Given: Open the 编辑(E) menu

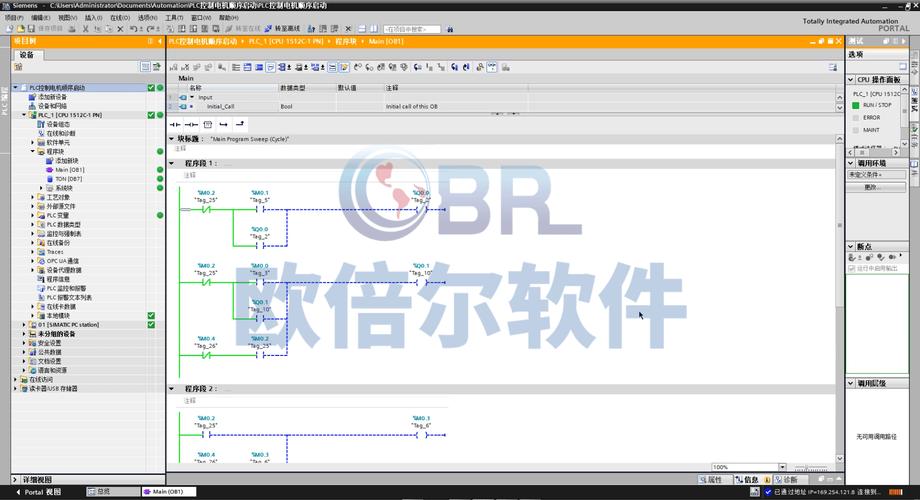Looking at the screenshot, I should (40, 18).
